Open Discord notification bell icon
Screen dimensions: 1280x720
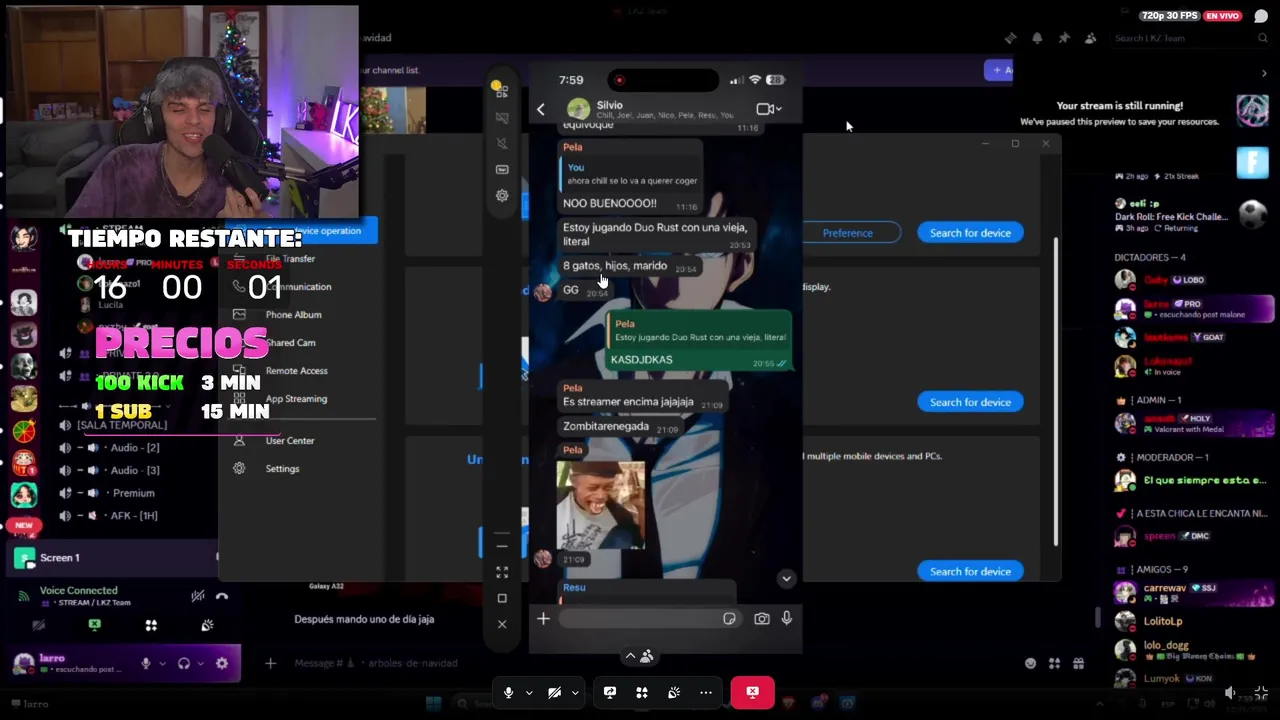pos(1037,38)
